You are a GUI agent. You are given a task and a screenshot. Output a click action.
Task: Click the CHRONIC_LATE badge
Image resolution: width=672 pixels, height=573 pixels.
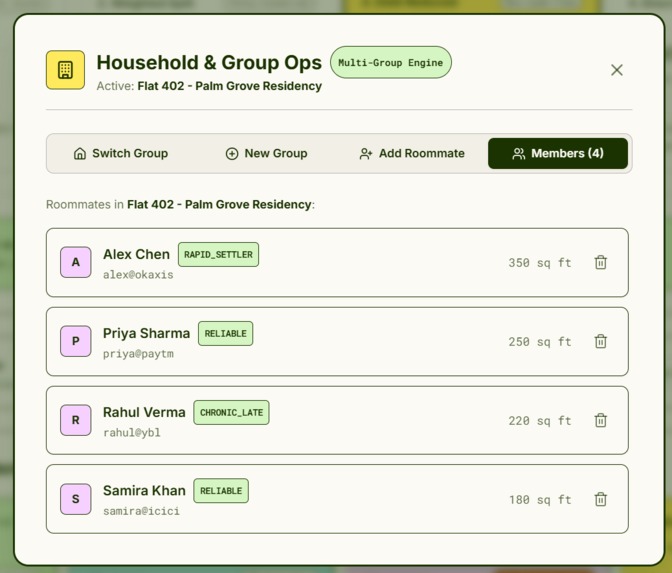point(231,413)
